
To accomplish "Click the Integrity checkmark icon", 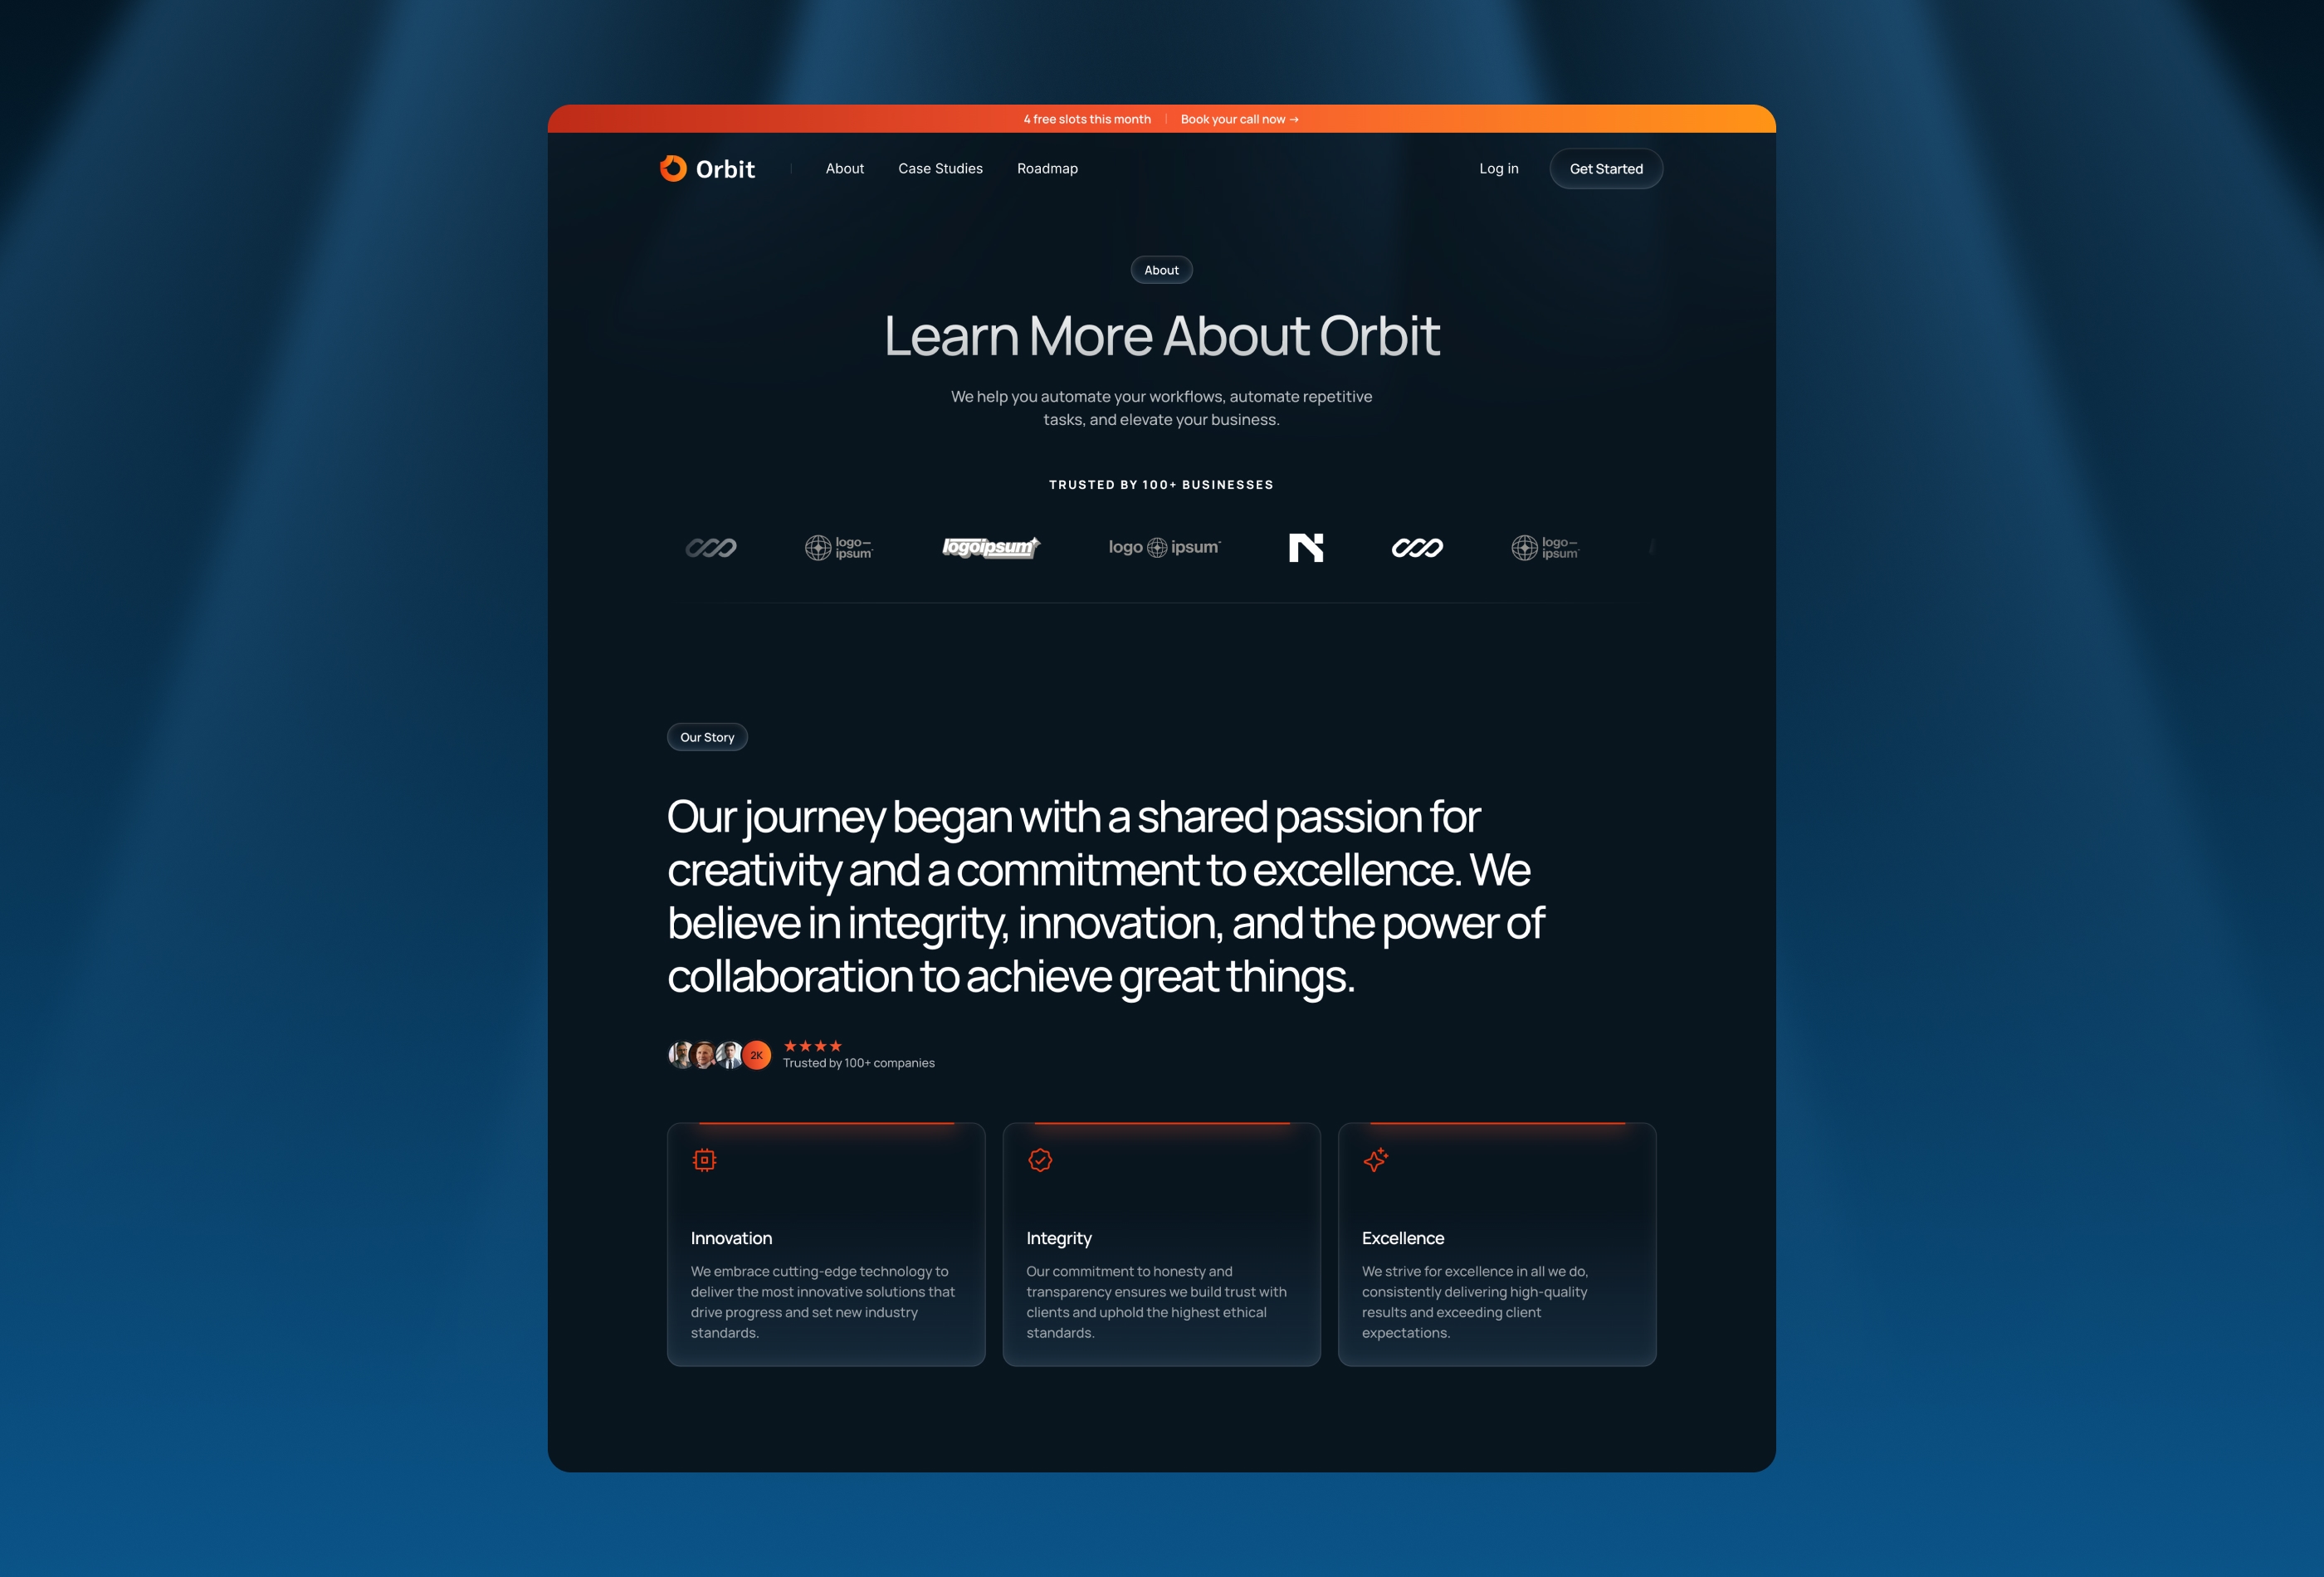I will (1042, 1160).
